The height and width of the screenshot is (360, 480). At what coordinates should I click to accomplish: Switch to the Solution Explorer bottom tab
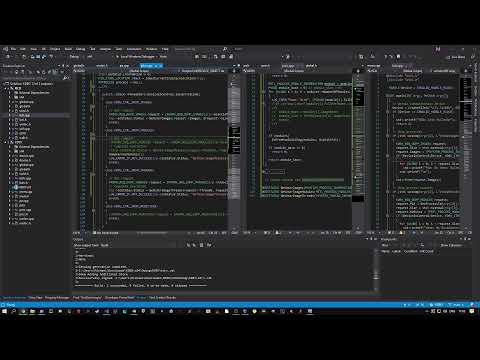(x=13, y=298)
